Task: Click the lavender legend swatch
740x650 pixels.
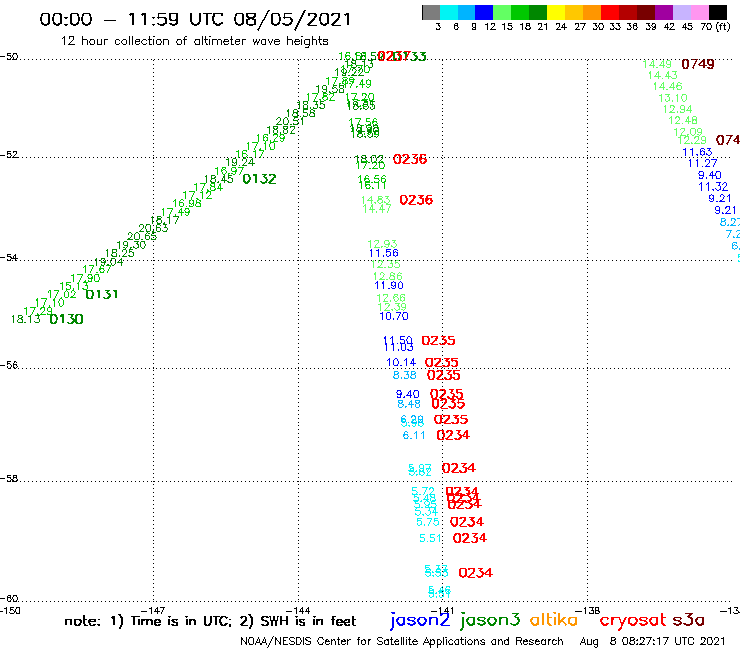Action: coord(682,12)
